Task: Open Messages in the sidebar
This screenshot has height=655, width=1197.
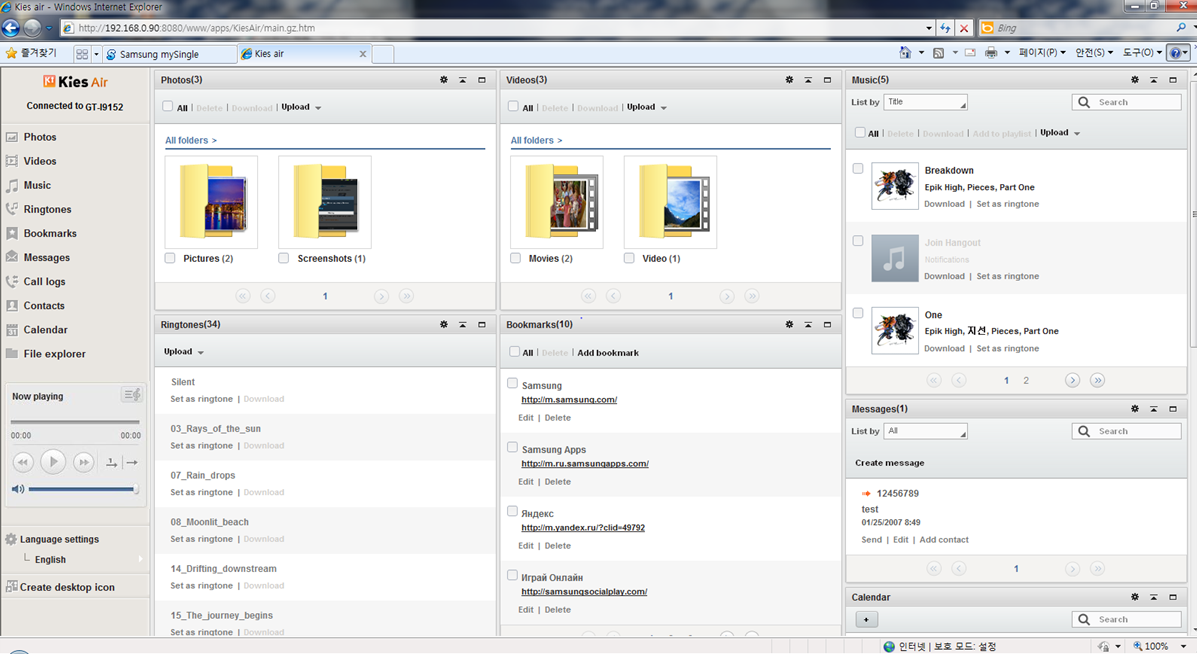Action: point(47,258)
